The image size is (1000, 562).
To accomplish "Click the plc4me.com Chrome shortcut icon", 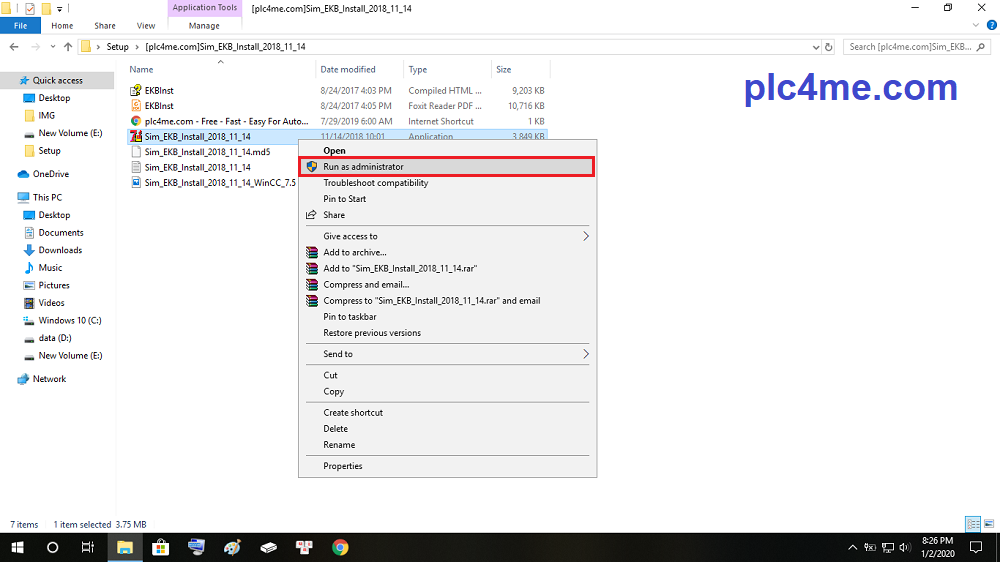I will tap(136, 120).
